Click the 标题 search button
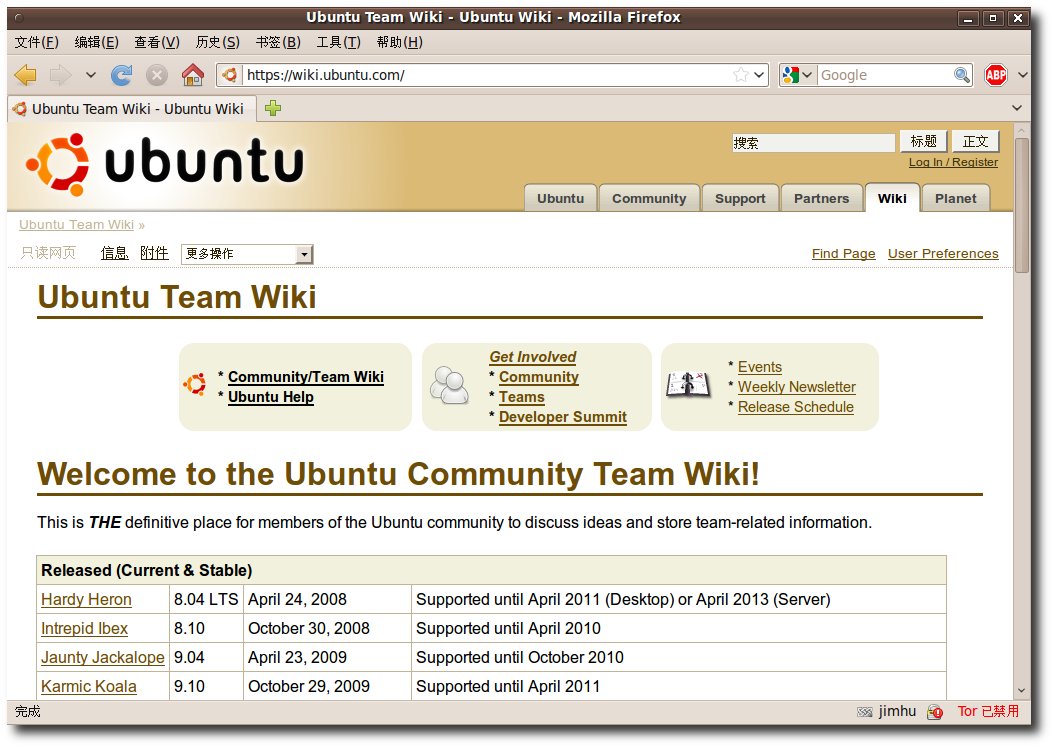1054x748 pixels. 923,142
